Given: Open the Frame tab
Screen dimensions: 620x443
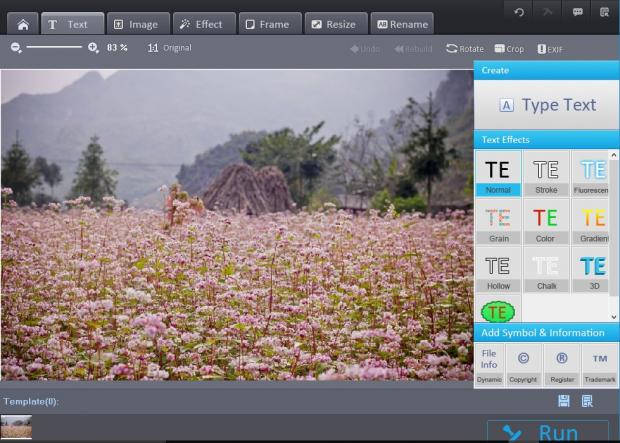Looking at the screenshot, I should point(267,24).
